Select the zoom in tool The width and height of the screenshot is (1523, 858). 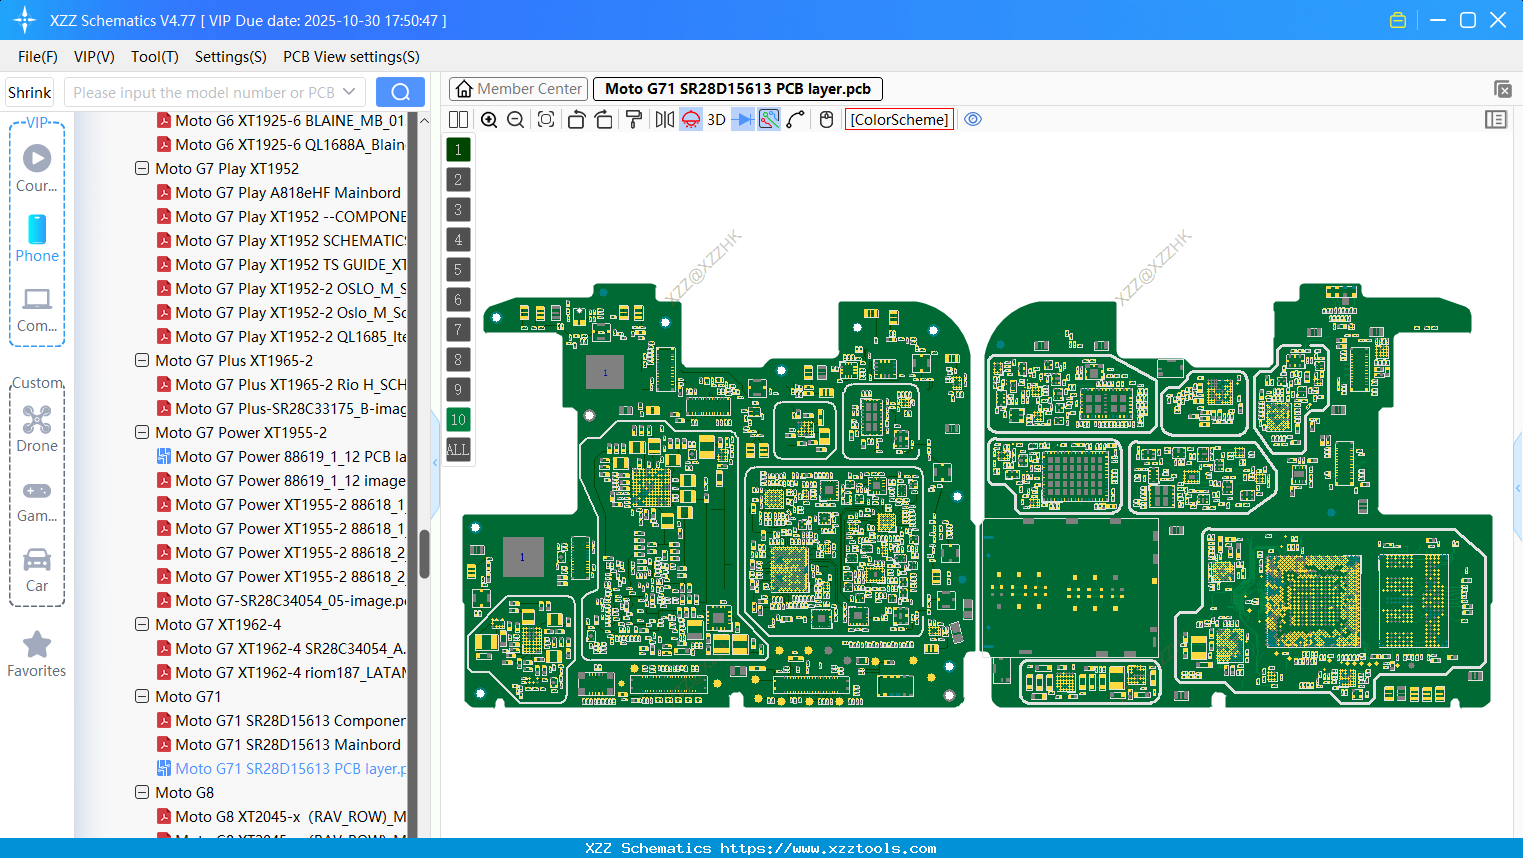[x=489, y=119]
